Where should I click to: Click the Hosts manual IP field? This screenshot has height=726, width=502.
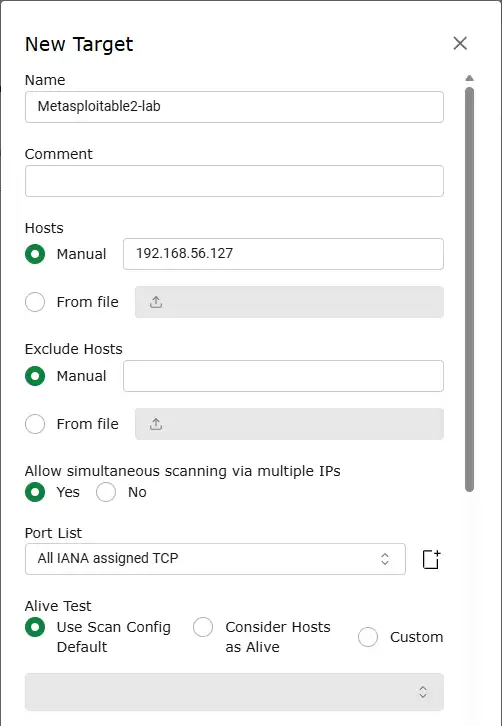[x=283, y=254]
